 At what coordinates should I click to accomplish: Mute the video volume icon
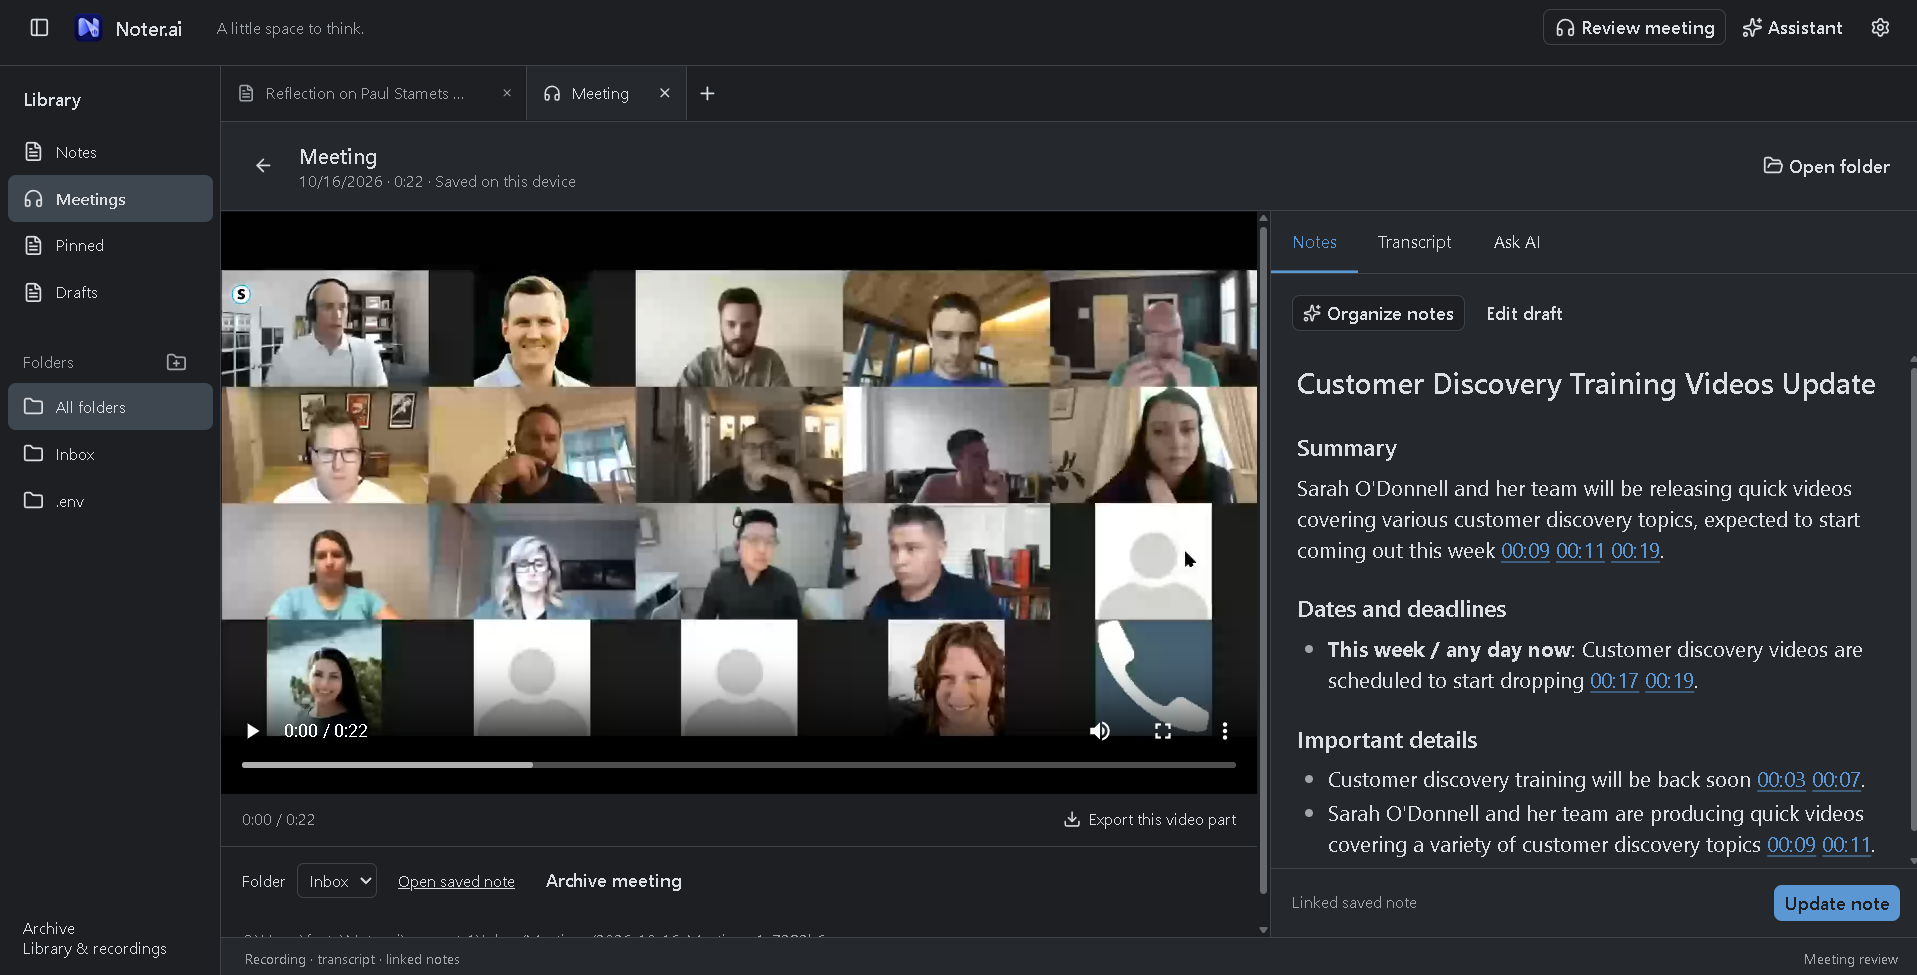tap(1099, 731)
